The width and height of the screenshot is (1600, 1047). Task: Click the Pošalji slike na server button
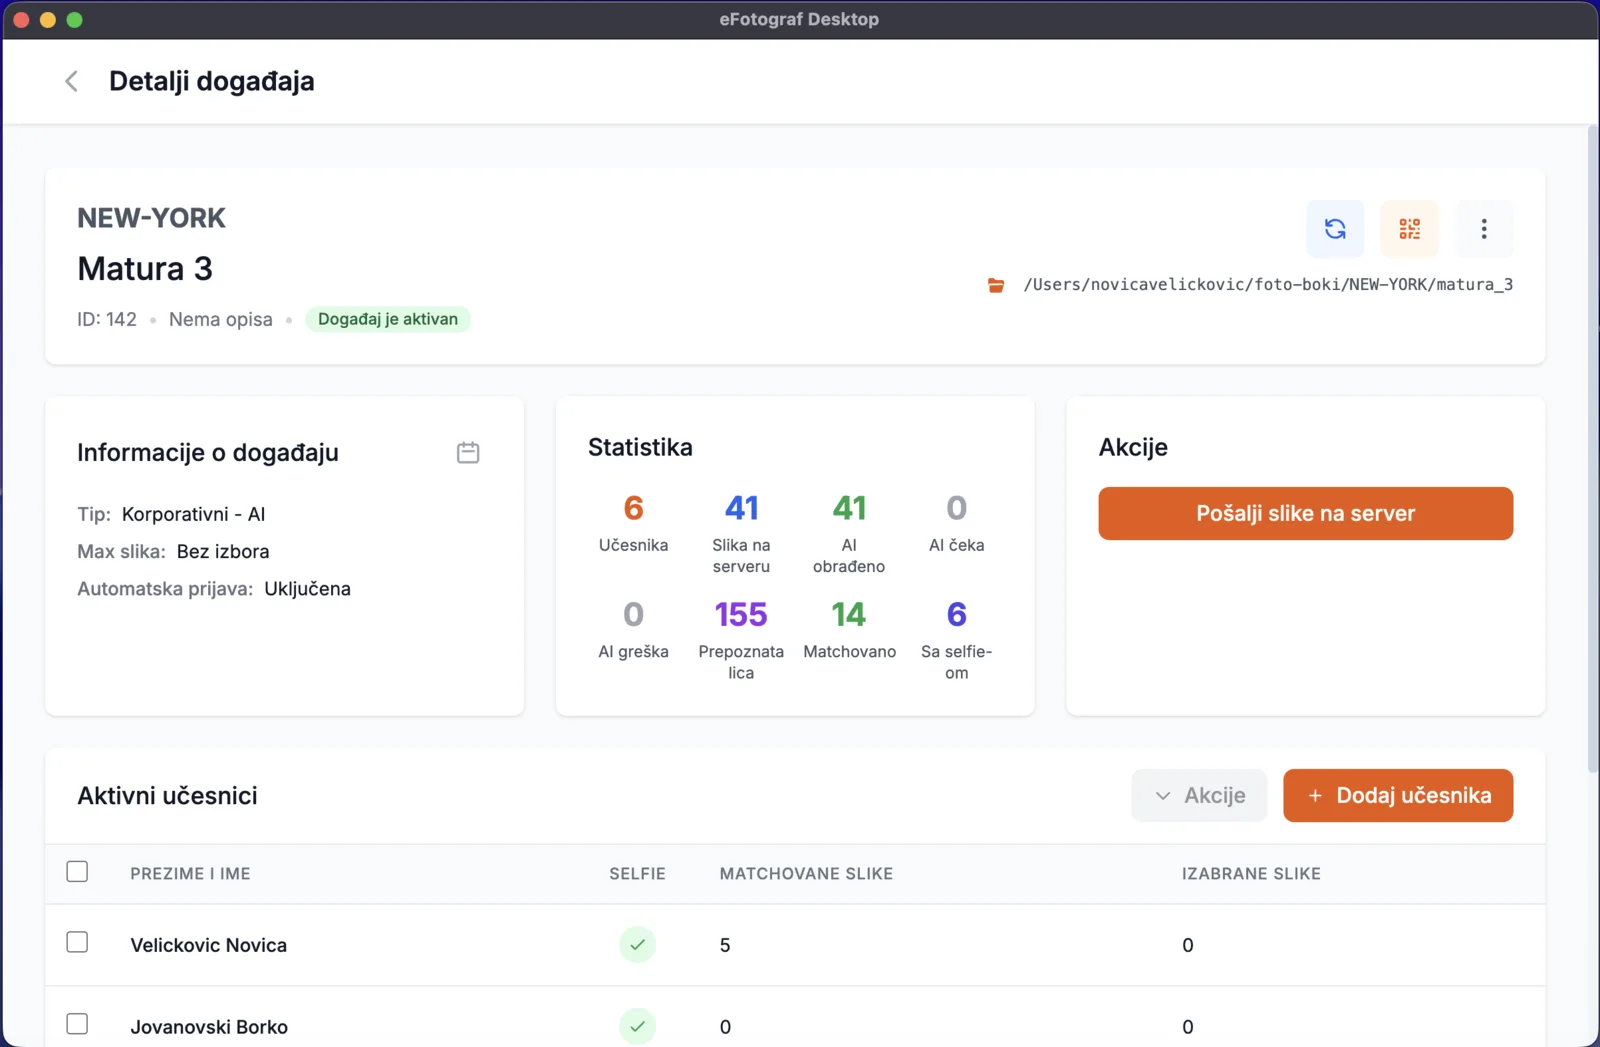tap(1305, 513)
